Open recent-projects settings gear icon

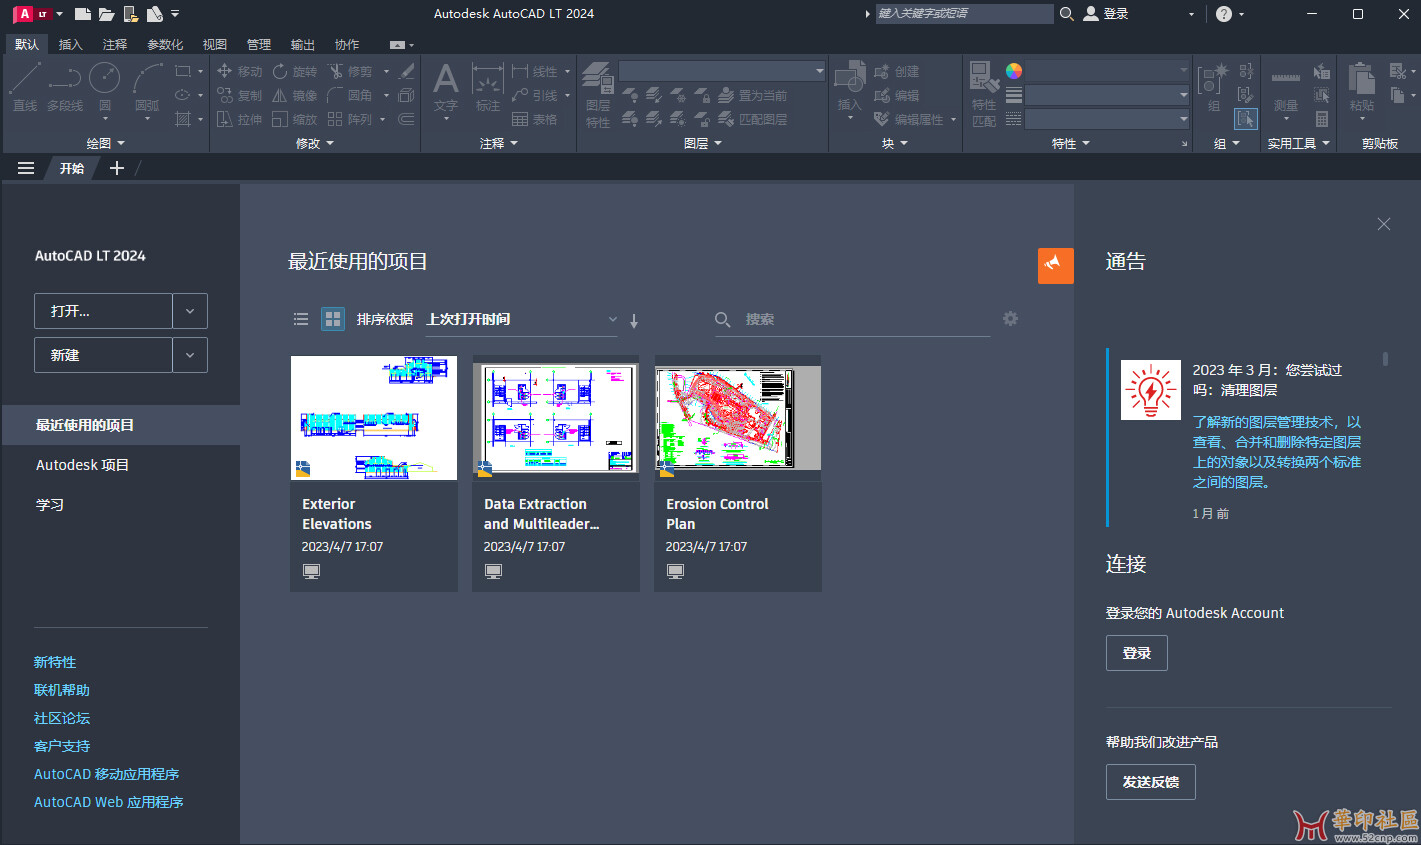1010,318
